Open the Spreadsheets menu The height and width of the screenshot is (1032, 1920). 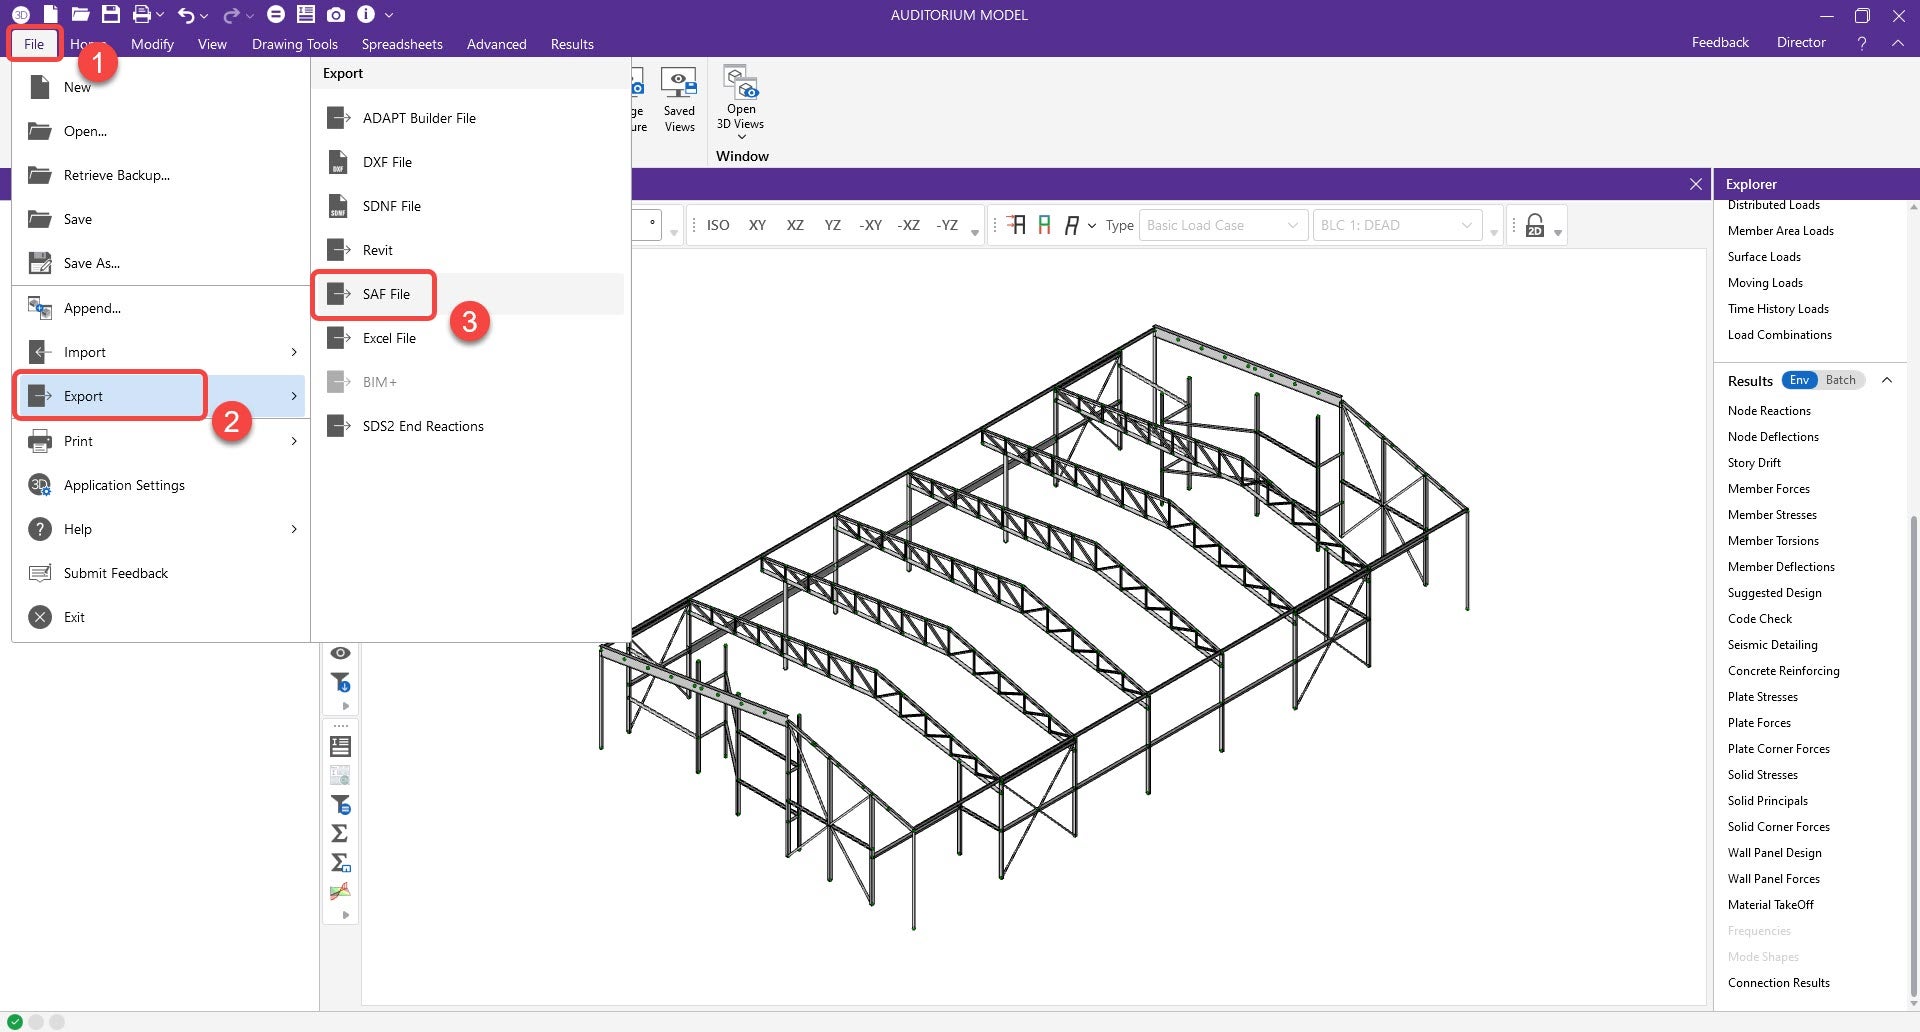402,44
